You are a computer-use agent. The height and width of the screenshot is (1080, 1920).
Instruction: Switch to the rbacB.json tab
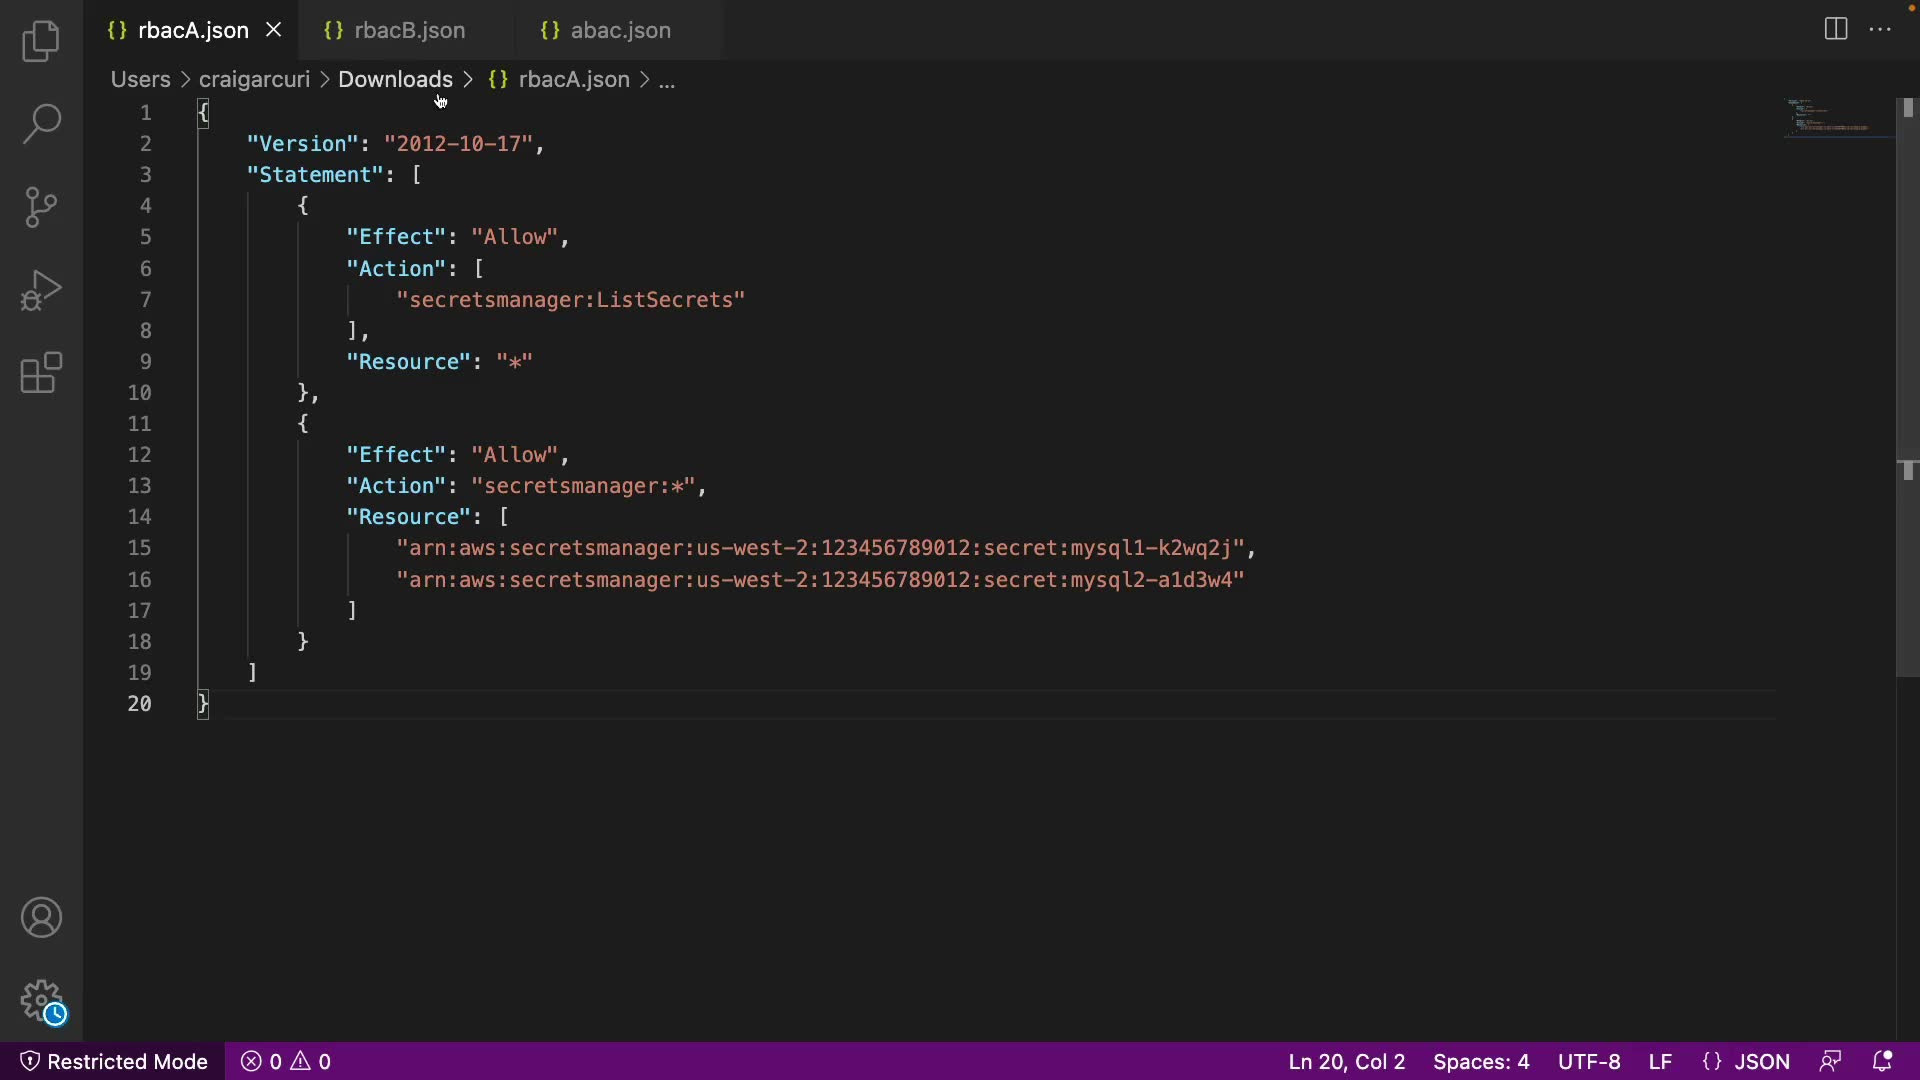pyautogui.click(x=409, y=30)
